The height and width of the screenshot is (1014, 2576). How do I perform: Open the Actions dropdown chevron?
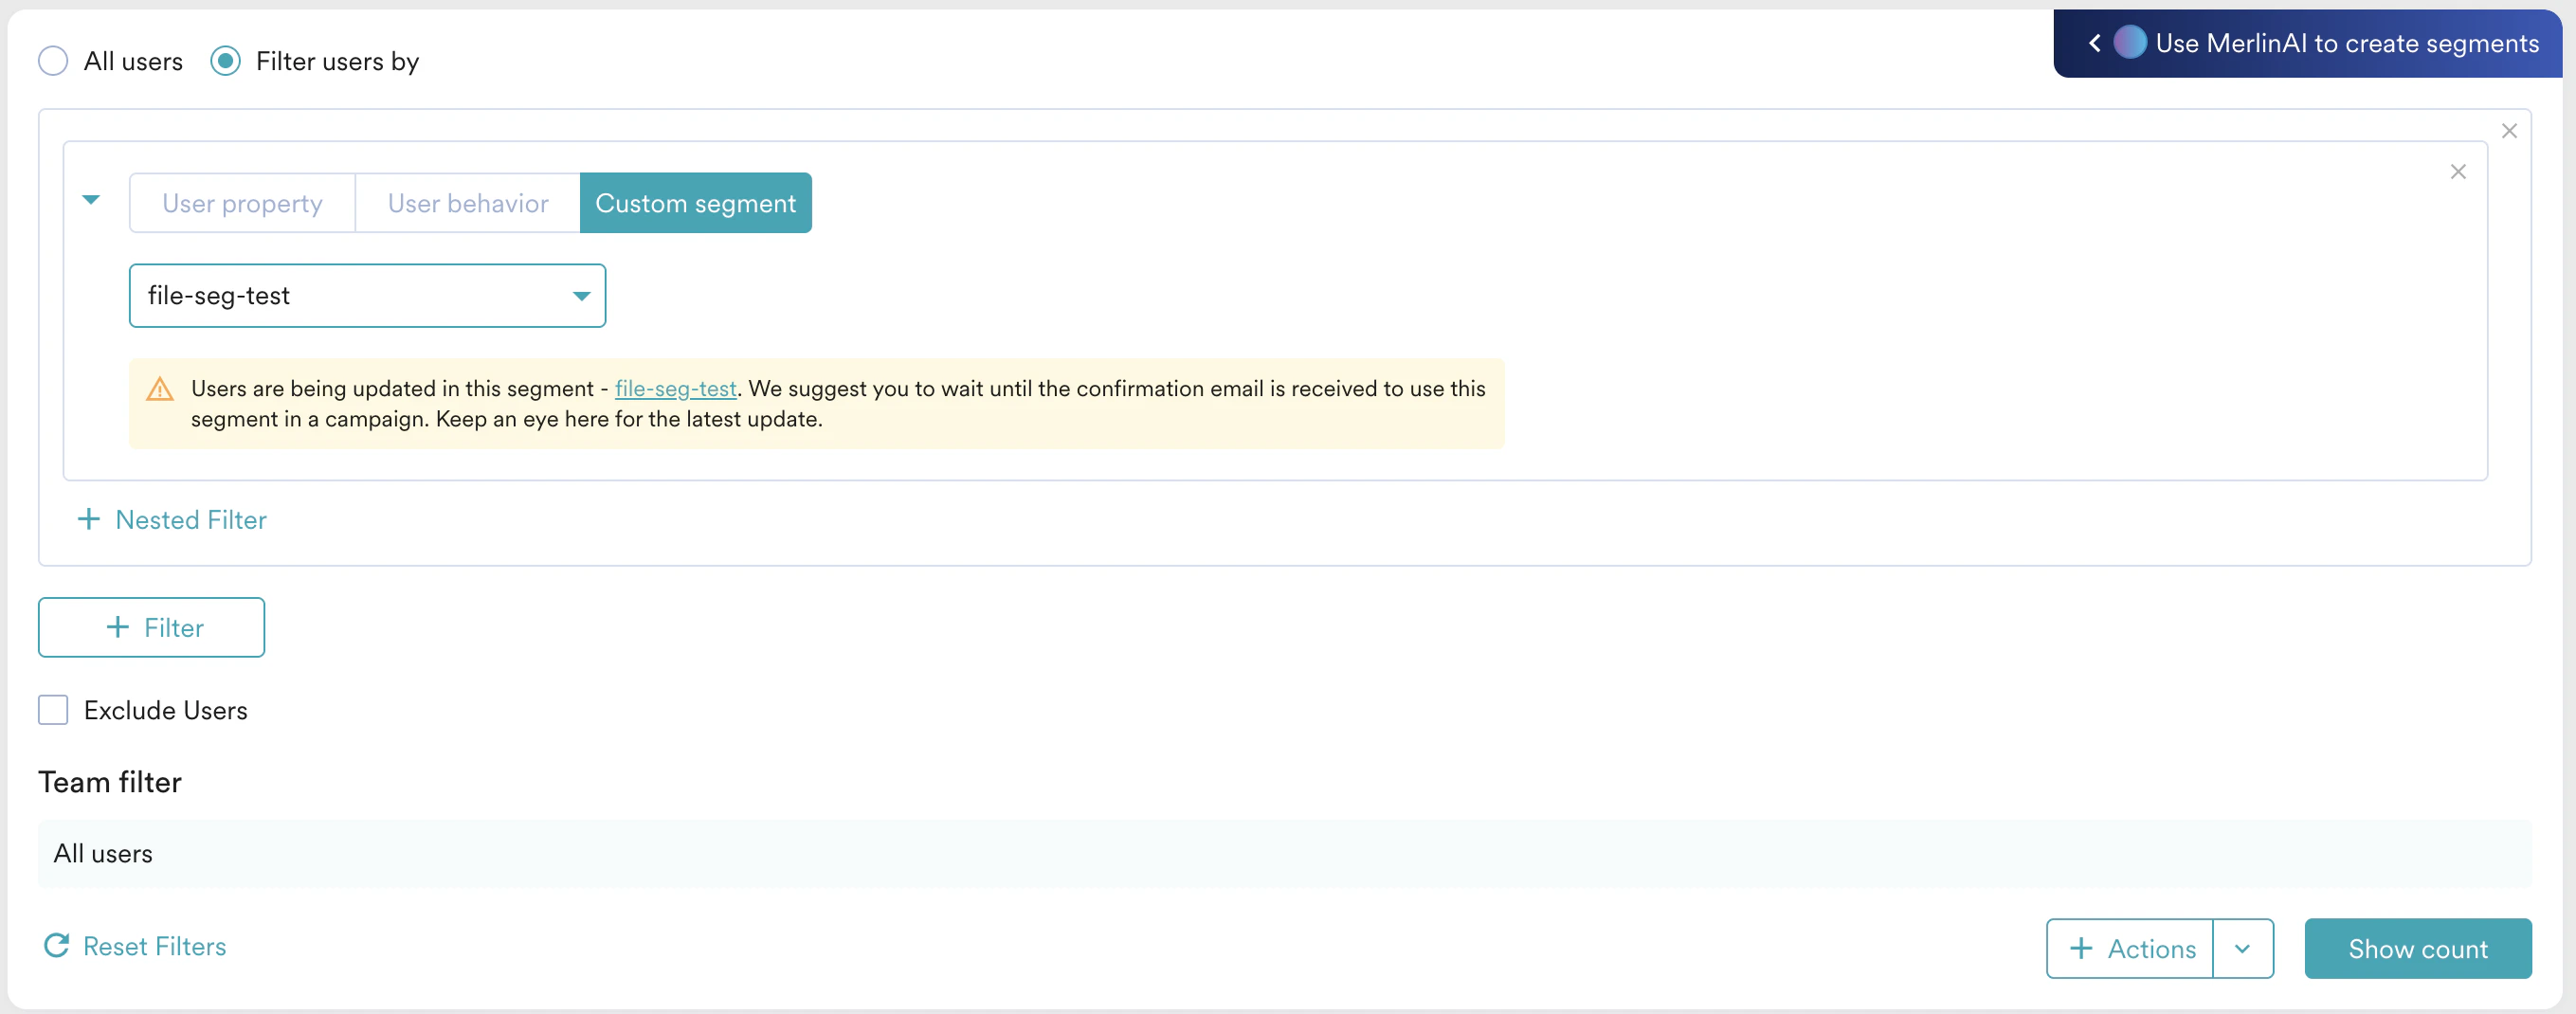tap(2242, 948)
